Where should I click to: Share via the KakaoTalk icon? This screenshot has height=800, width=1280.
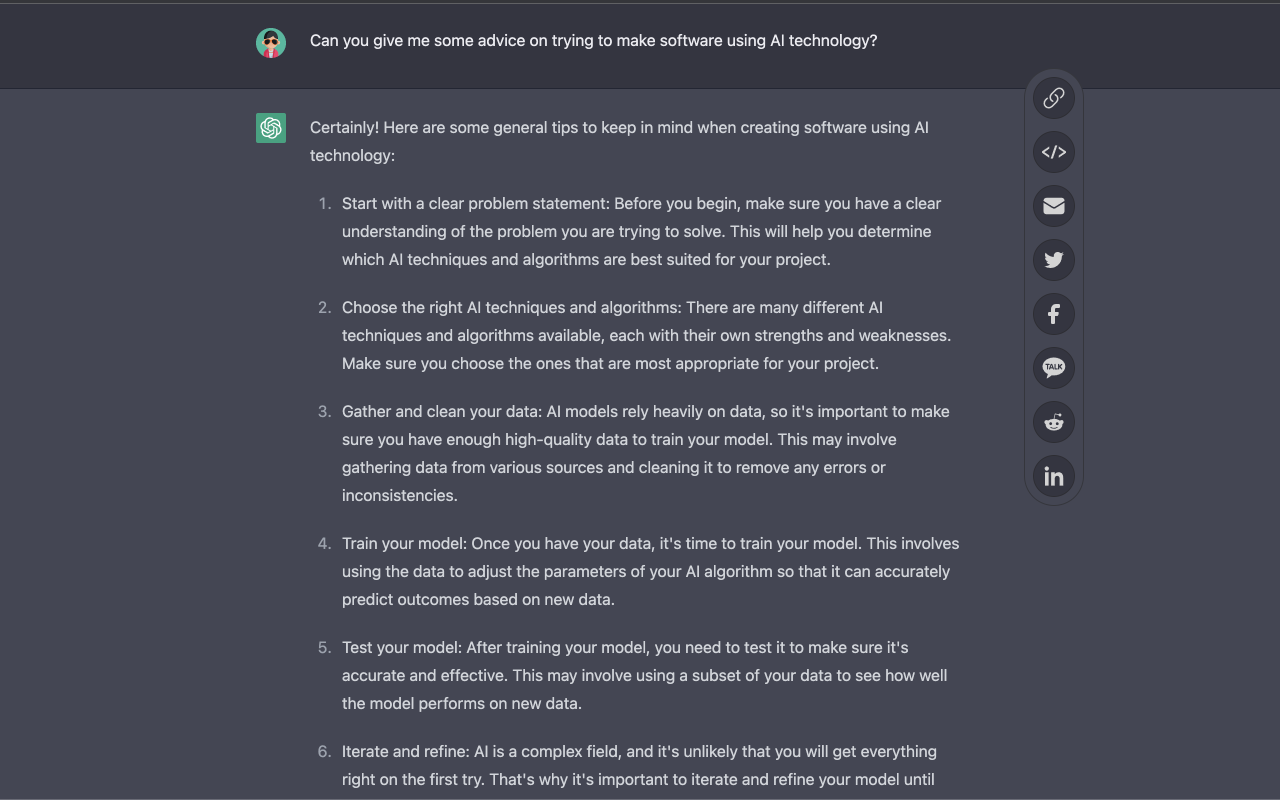[x=1053, y=368]
